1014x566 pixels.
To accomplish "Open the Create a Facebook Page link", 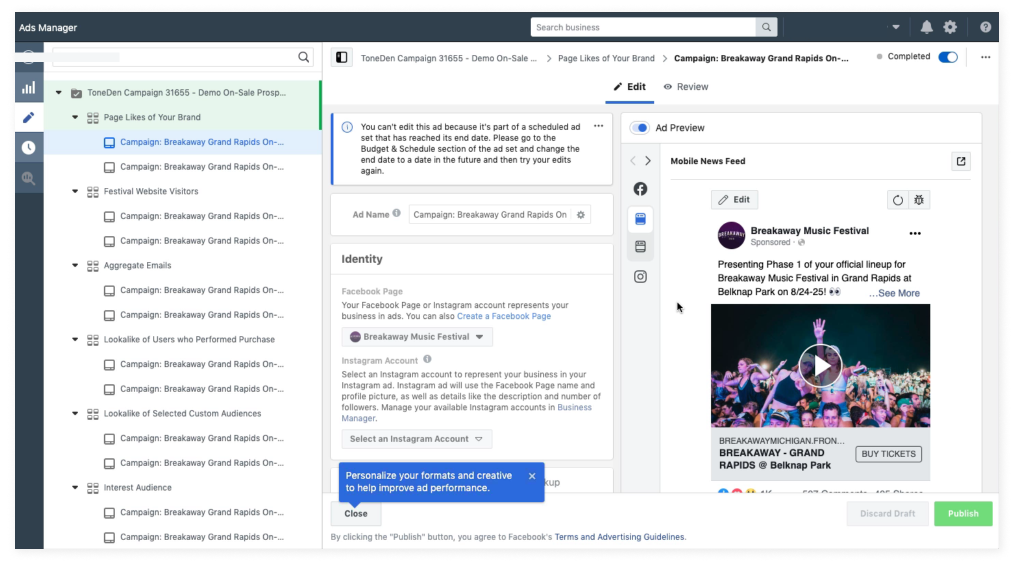I will (504, 316).
